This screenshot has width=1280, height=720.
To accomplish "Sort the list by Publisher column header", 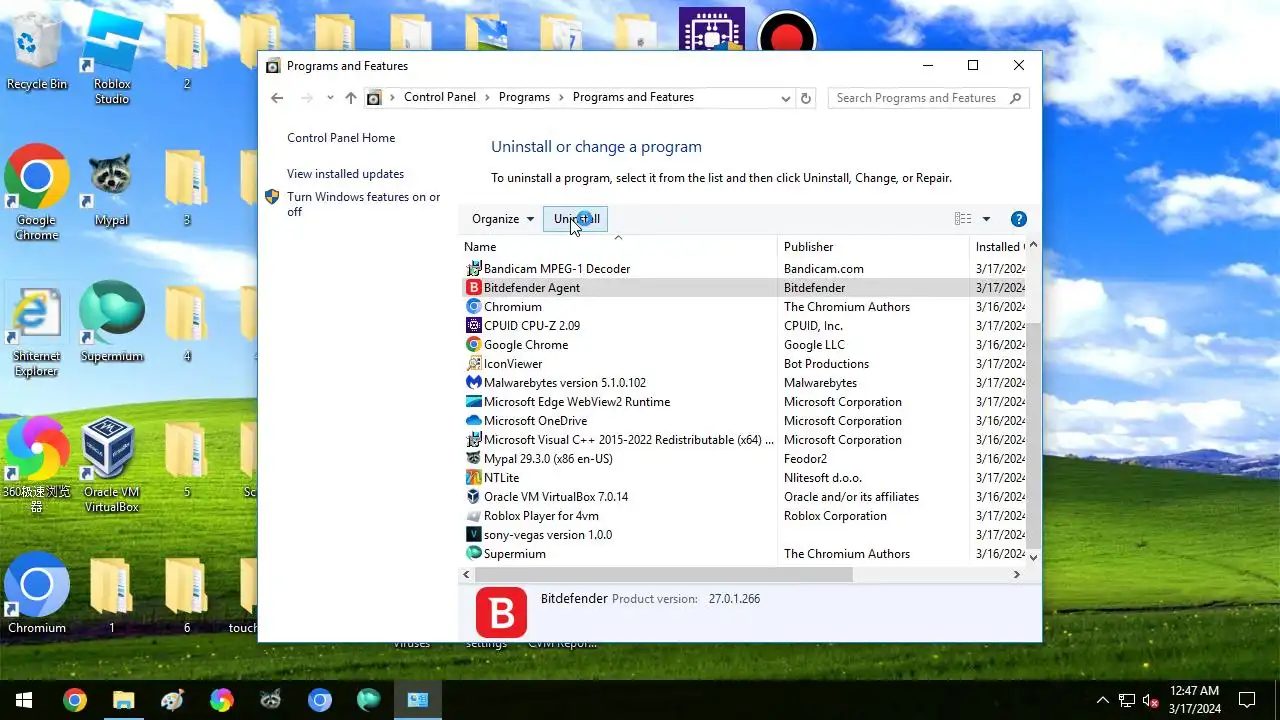I will (873, 246).
